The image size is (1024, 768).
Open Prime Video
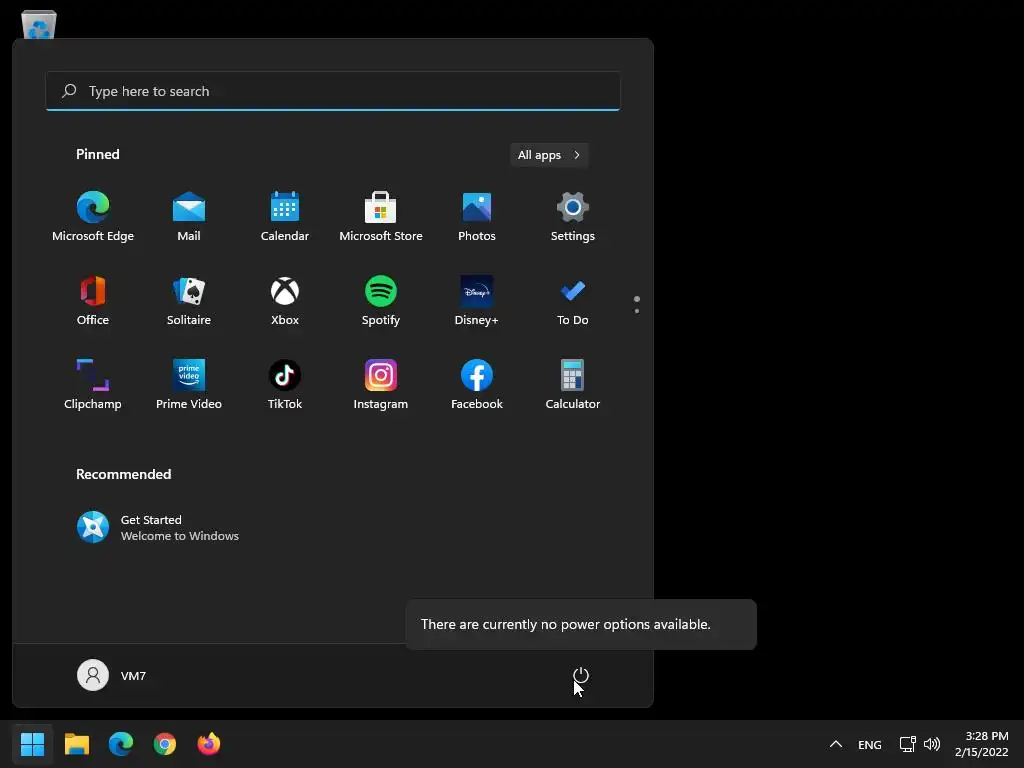(x=189, y=385)
